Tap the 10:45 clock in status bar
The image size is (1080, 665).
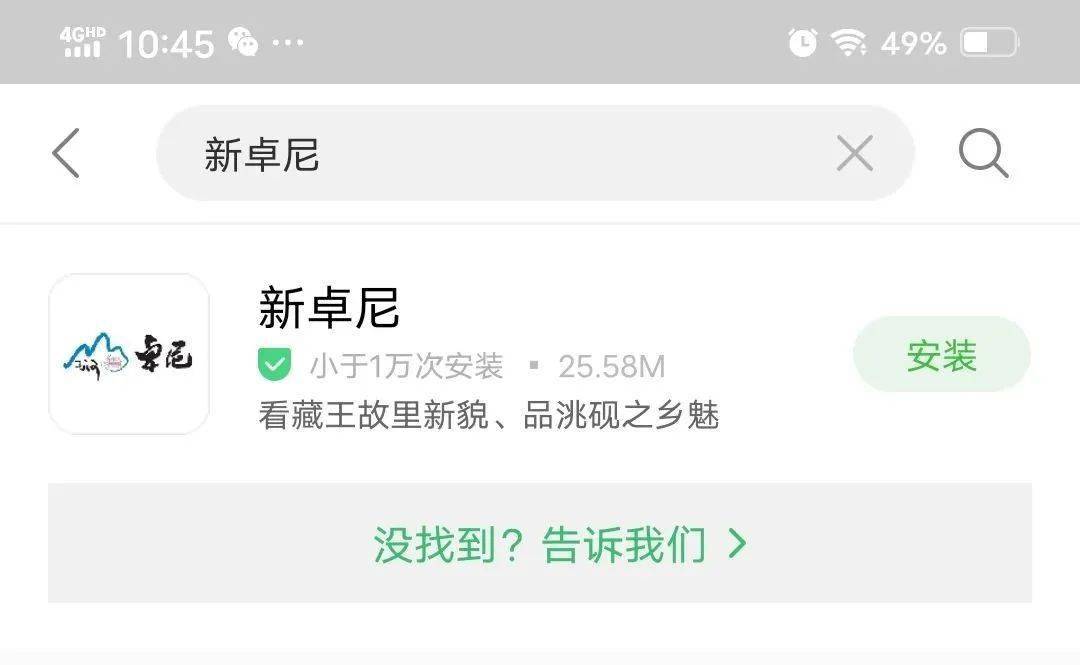[x=166, y=44]
